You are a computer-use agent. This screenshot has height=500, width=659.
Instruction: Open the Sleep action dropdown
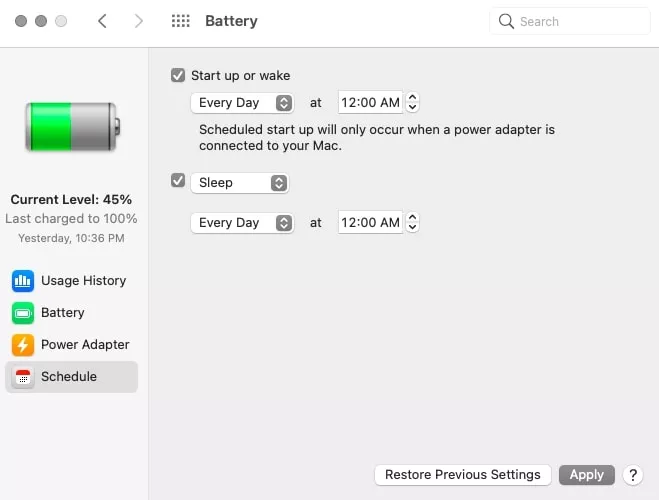click(x=240, y=183)
